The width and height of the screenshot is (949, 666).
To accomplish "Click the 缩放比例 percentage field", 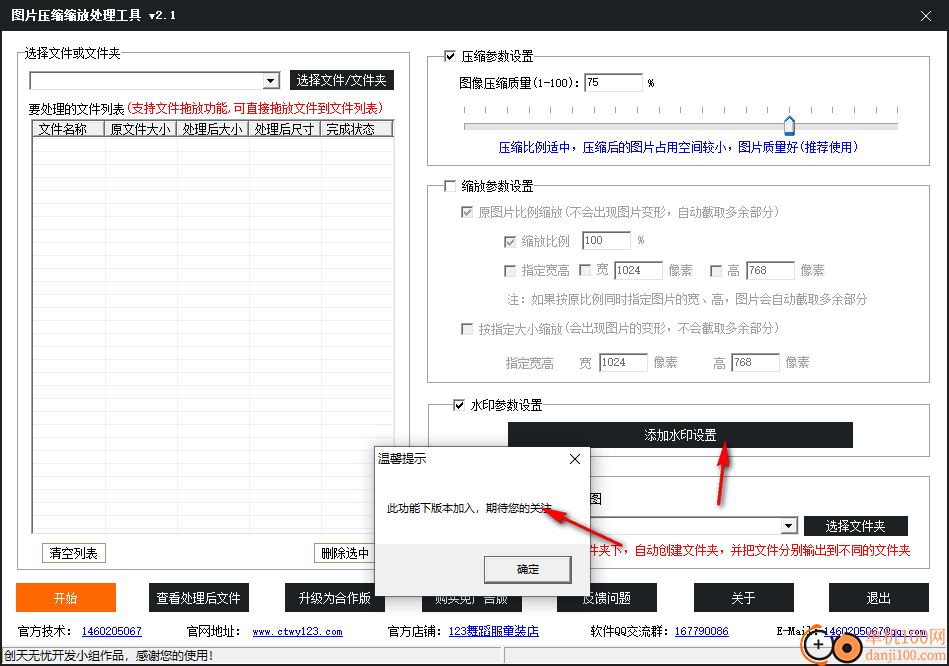I will coord(606,240).
